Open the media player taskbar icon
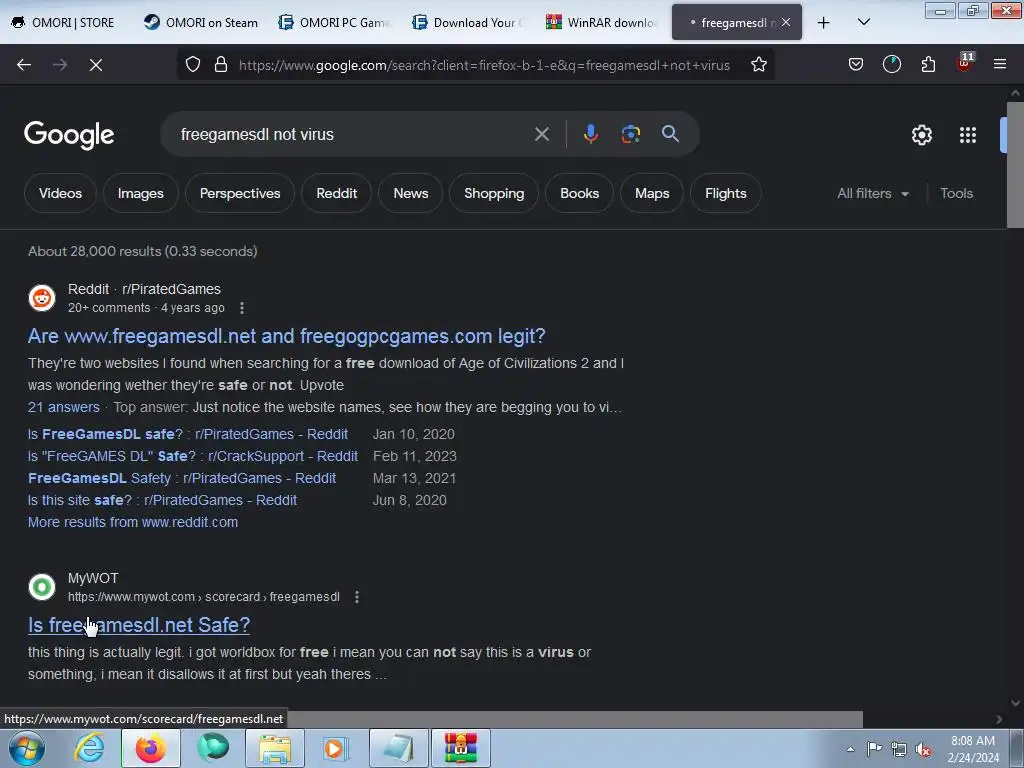1024x768 pixels. [337, 748]
